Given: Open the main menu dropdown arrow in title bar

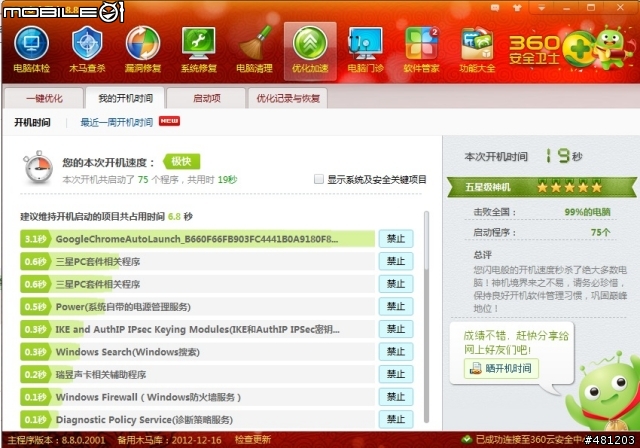Looking at the screenshot, I should coord(541,8).
